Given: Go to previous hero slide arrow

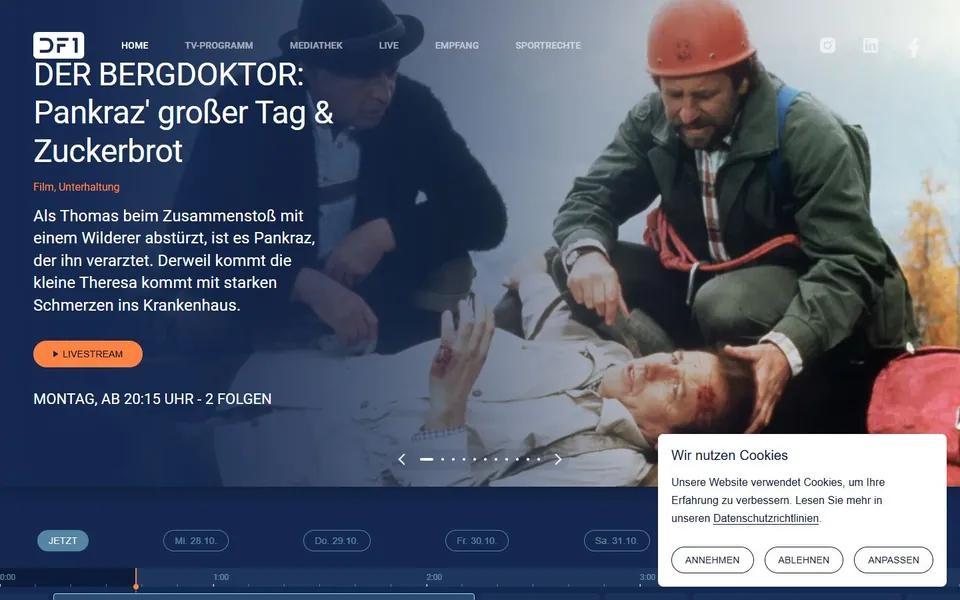Looking at the screenshot, I should click(402, 459).
